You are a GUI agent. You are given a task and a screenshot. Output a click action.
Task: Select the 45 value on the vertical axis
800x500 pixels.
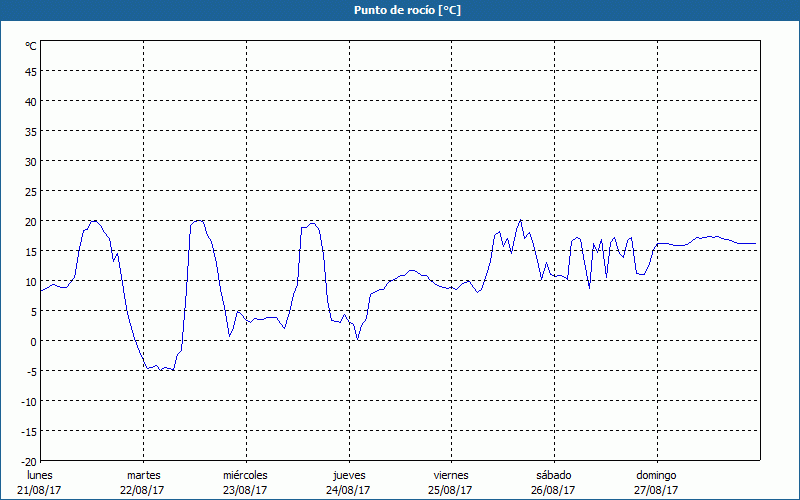pyautogui.click(x=30, y=71)
